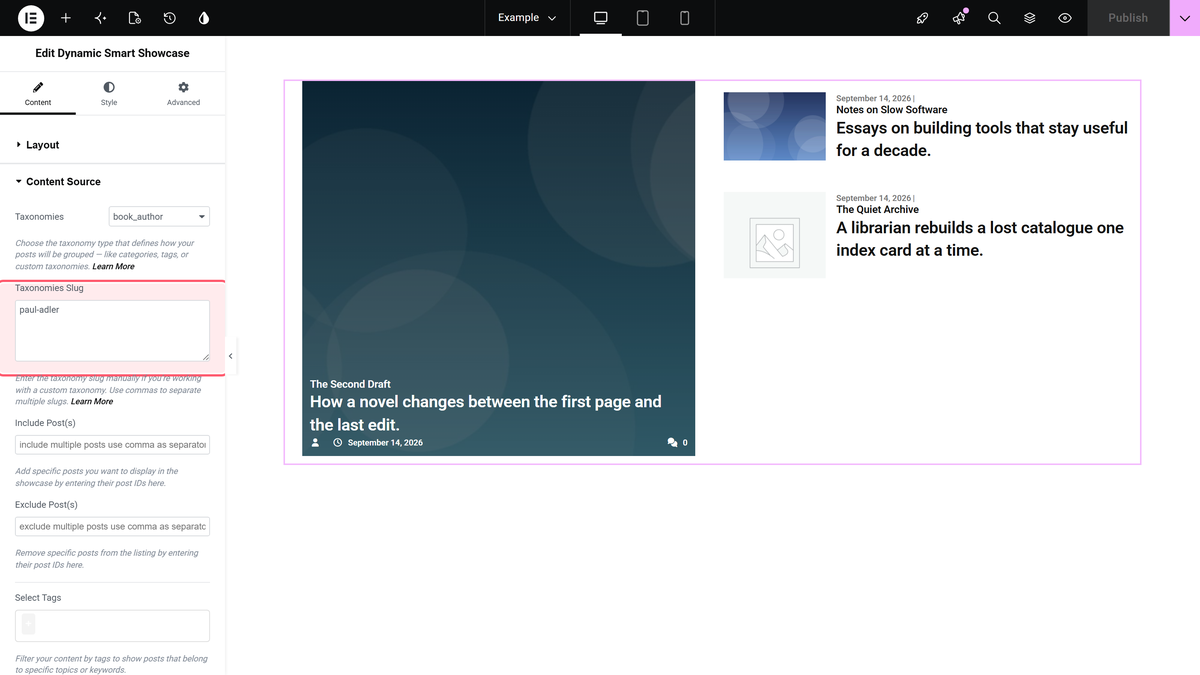Viewport: 1200px width, 675px height.
Task: Collapse the editor panel with arrow handle
Action: pos(231,356)
